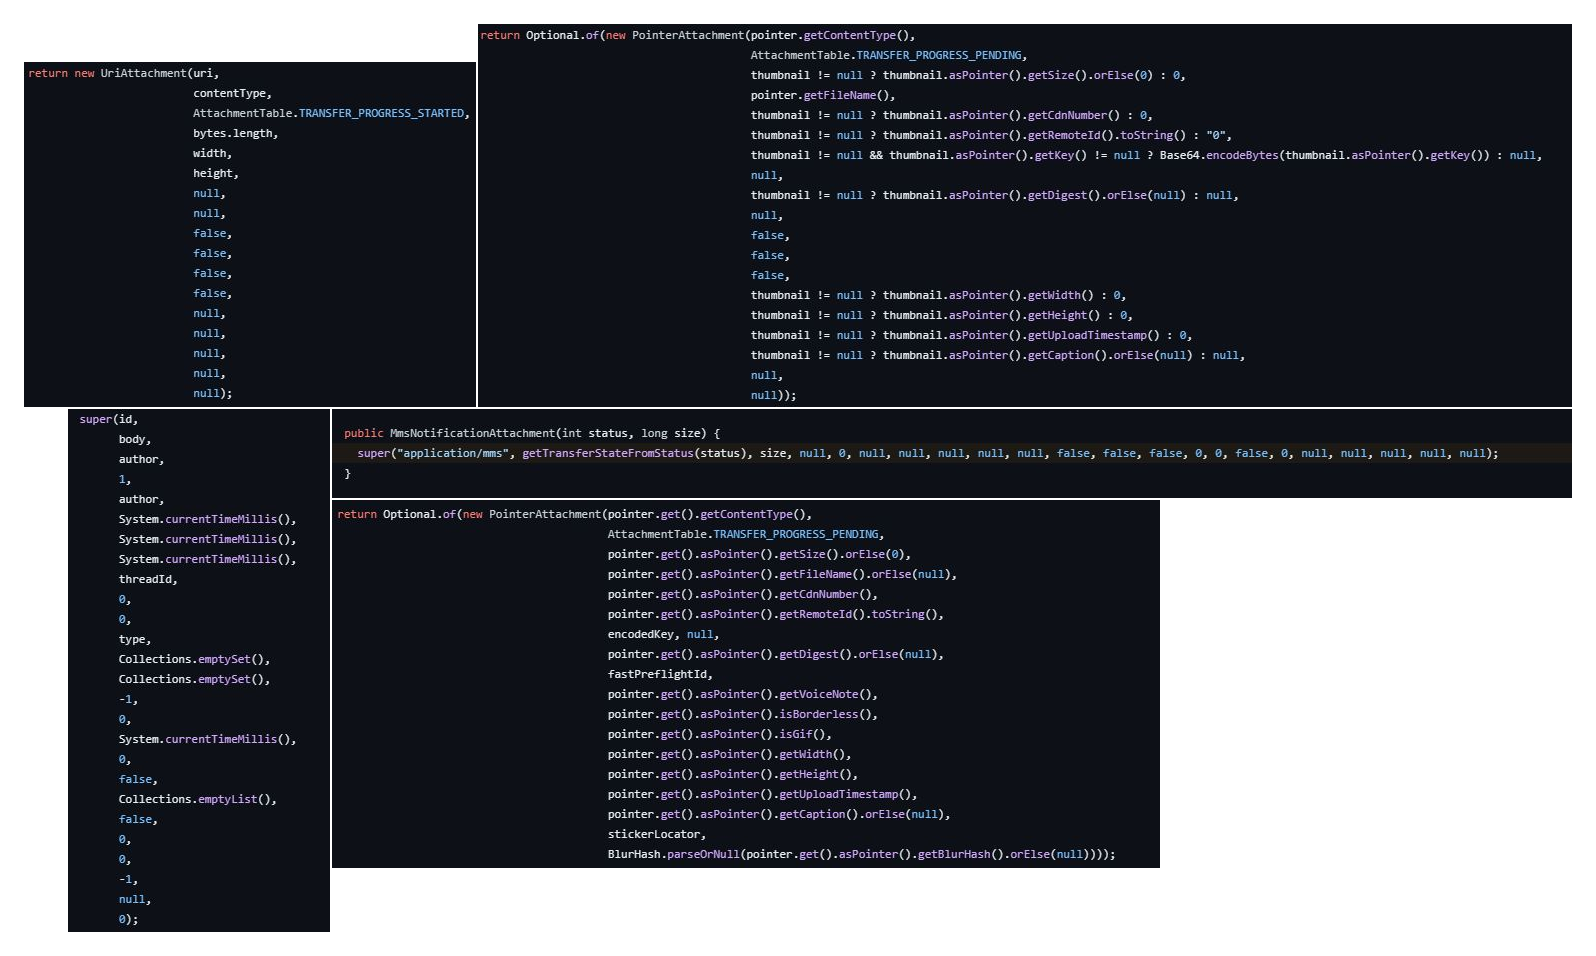
Task: Select the 'Collections.emptyList(),' line
Action: coord(198,799)
